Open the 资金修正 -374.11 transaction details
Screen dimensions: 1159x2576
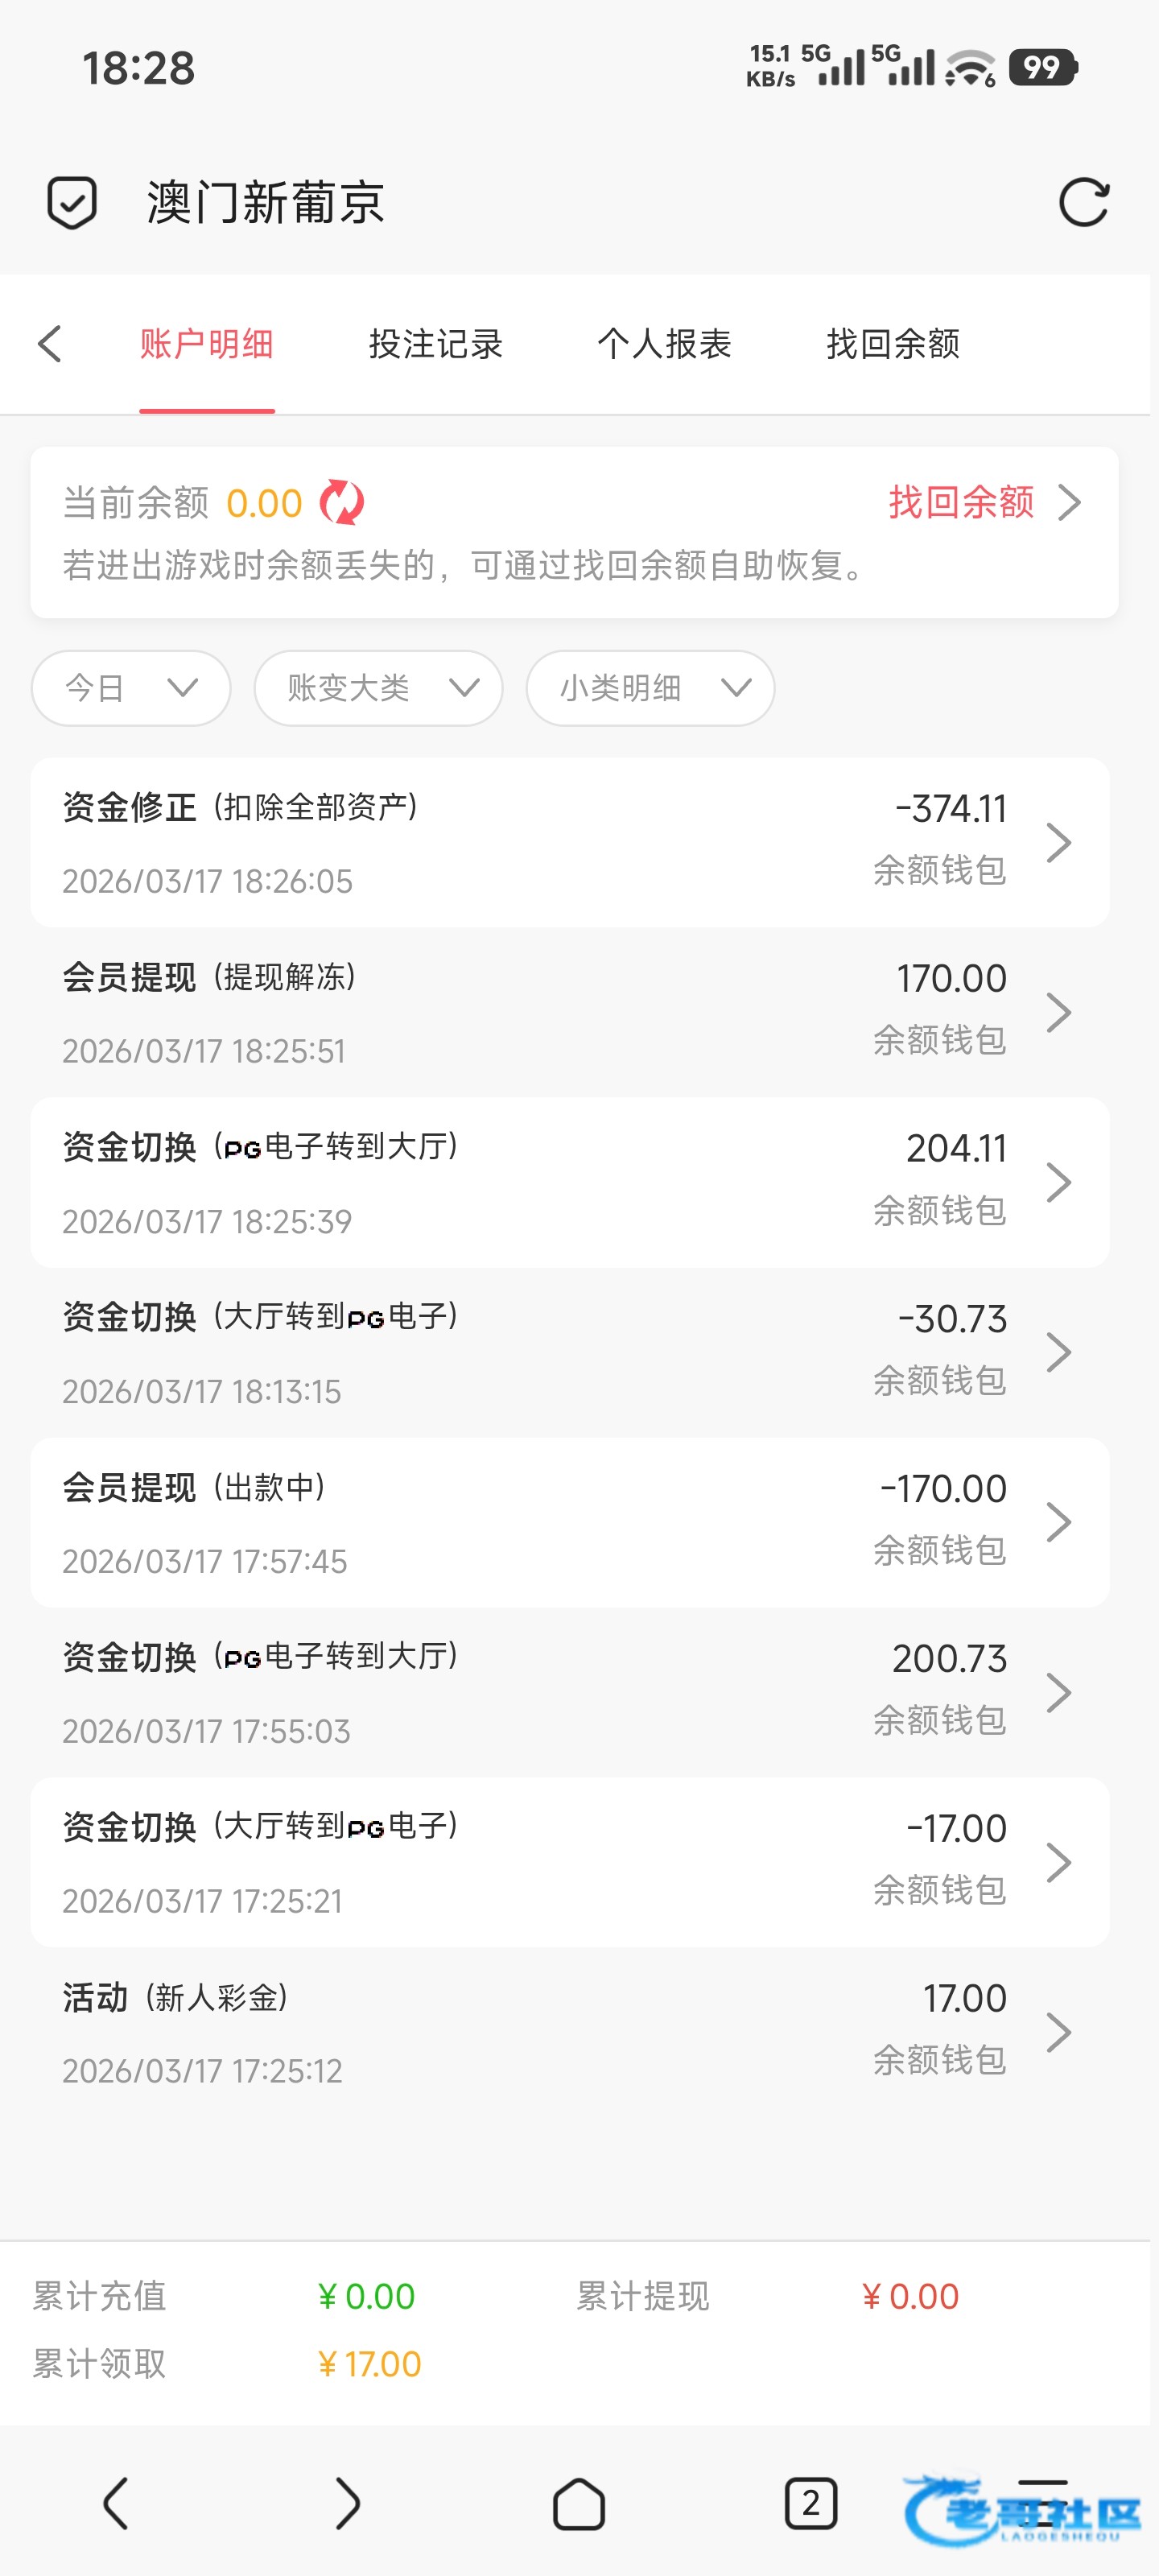[570, 842]
